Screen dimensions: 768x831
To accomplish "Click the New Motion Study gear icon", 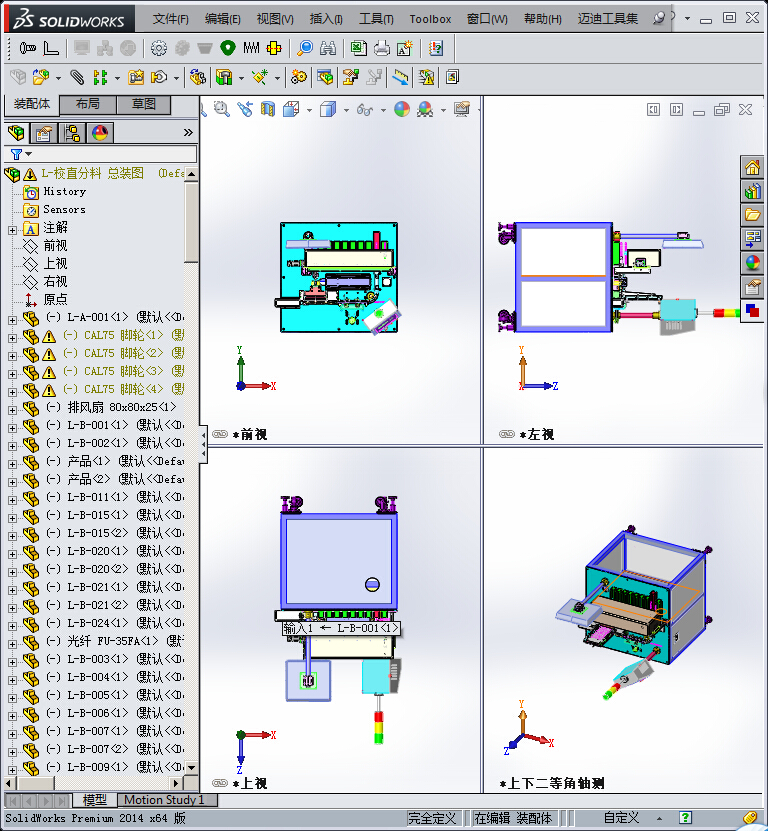I will (298, 77).
